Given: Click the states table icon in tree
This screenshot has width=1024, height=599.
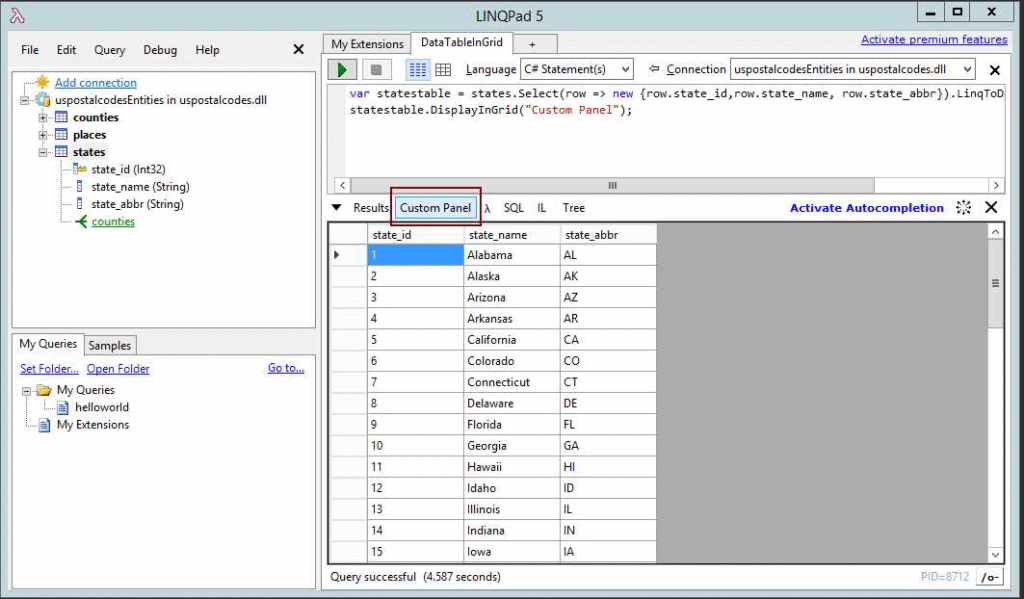Looking at the screenshot, I should (x=61, y=152).
